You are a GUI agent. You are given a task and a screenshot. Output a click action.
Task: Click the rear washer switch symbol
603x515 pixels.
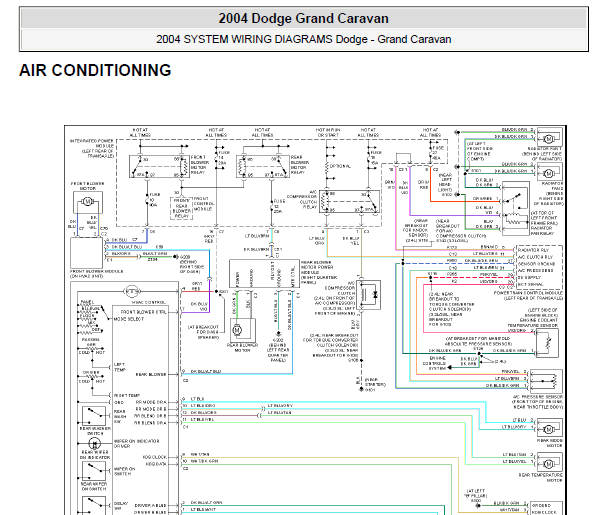(94, 415)
